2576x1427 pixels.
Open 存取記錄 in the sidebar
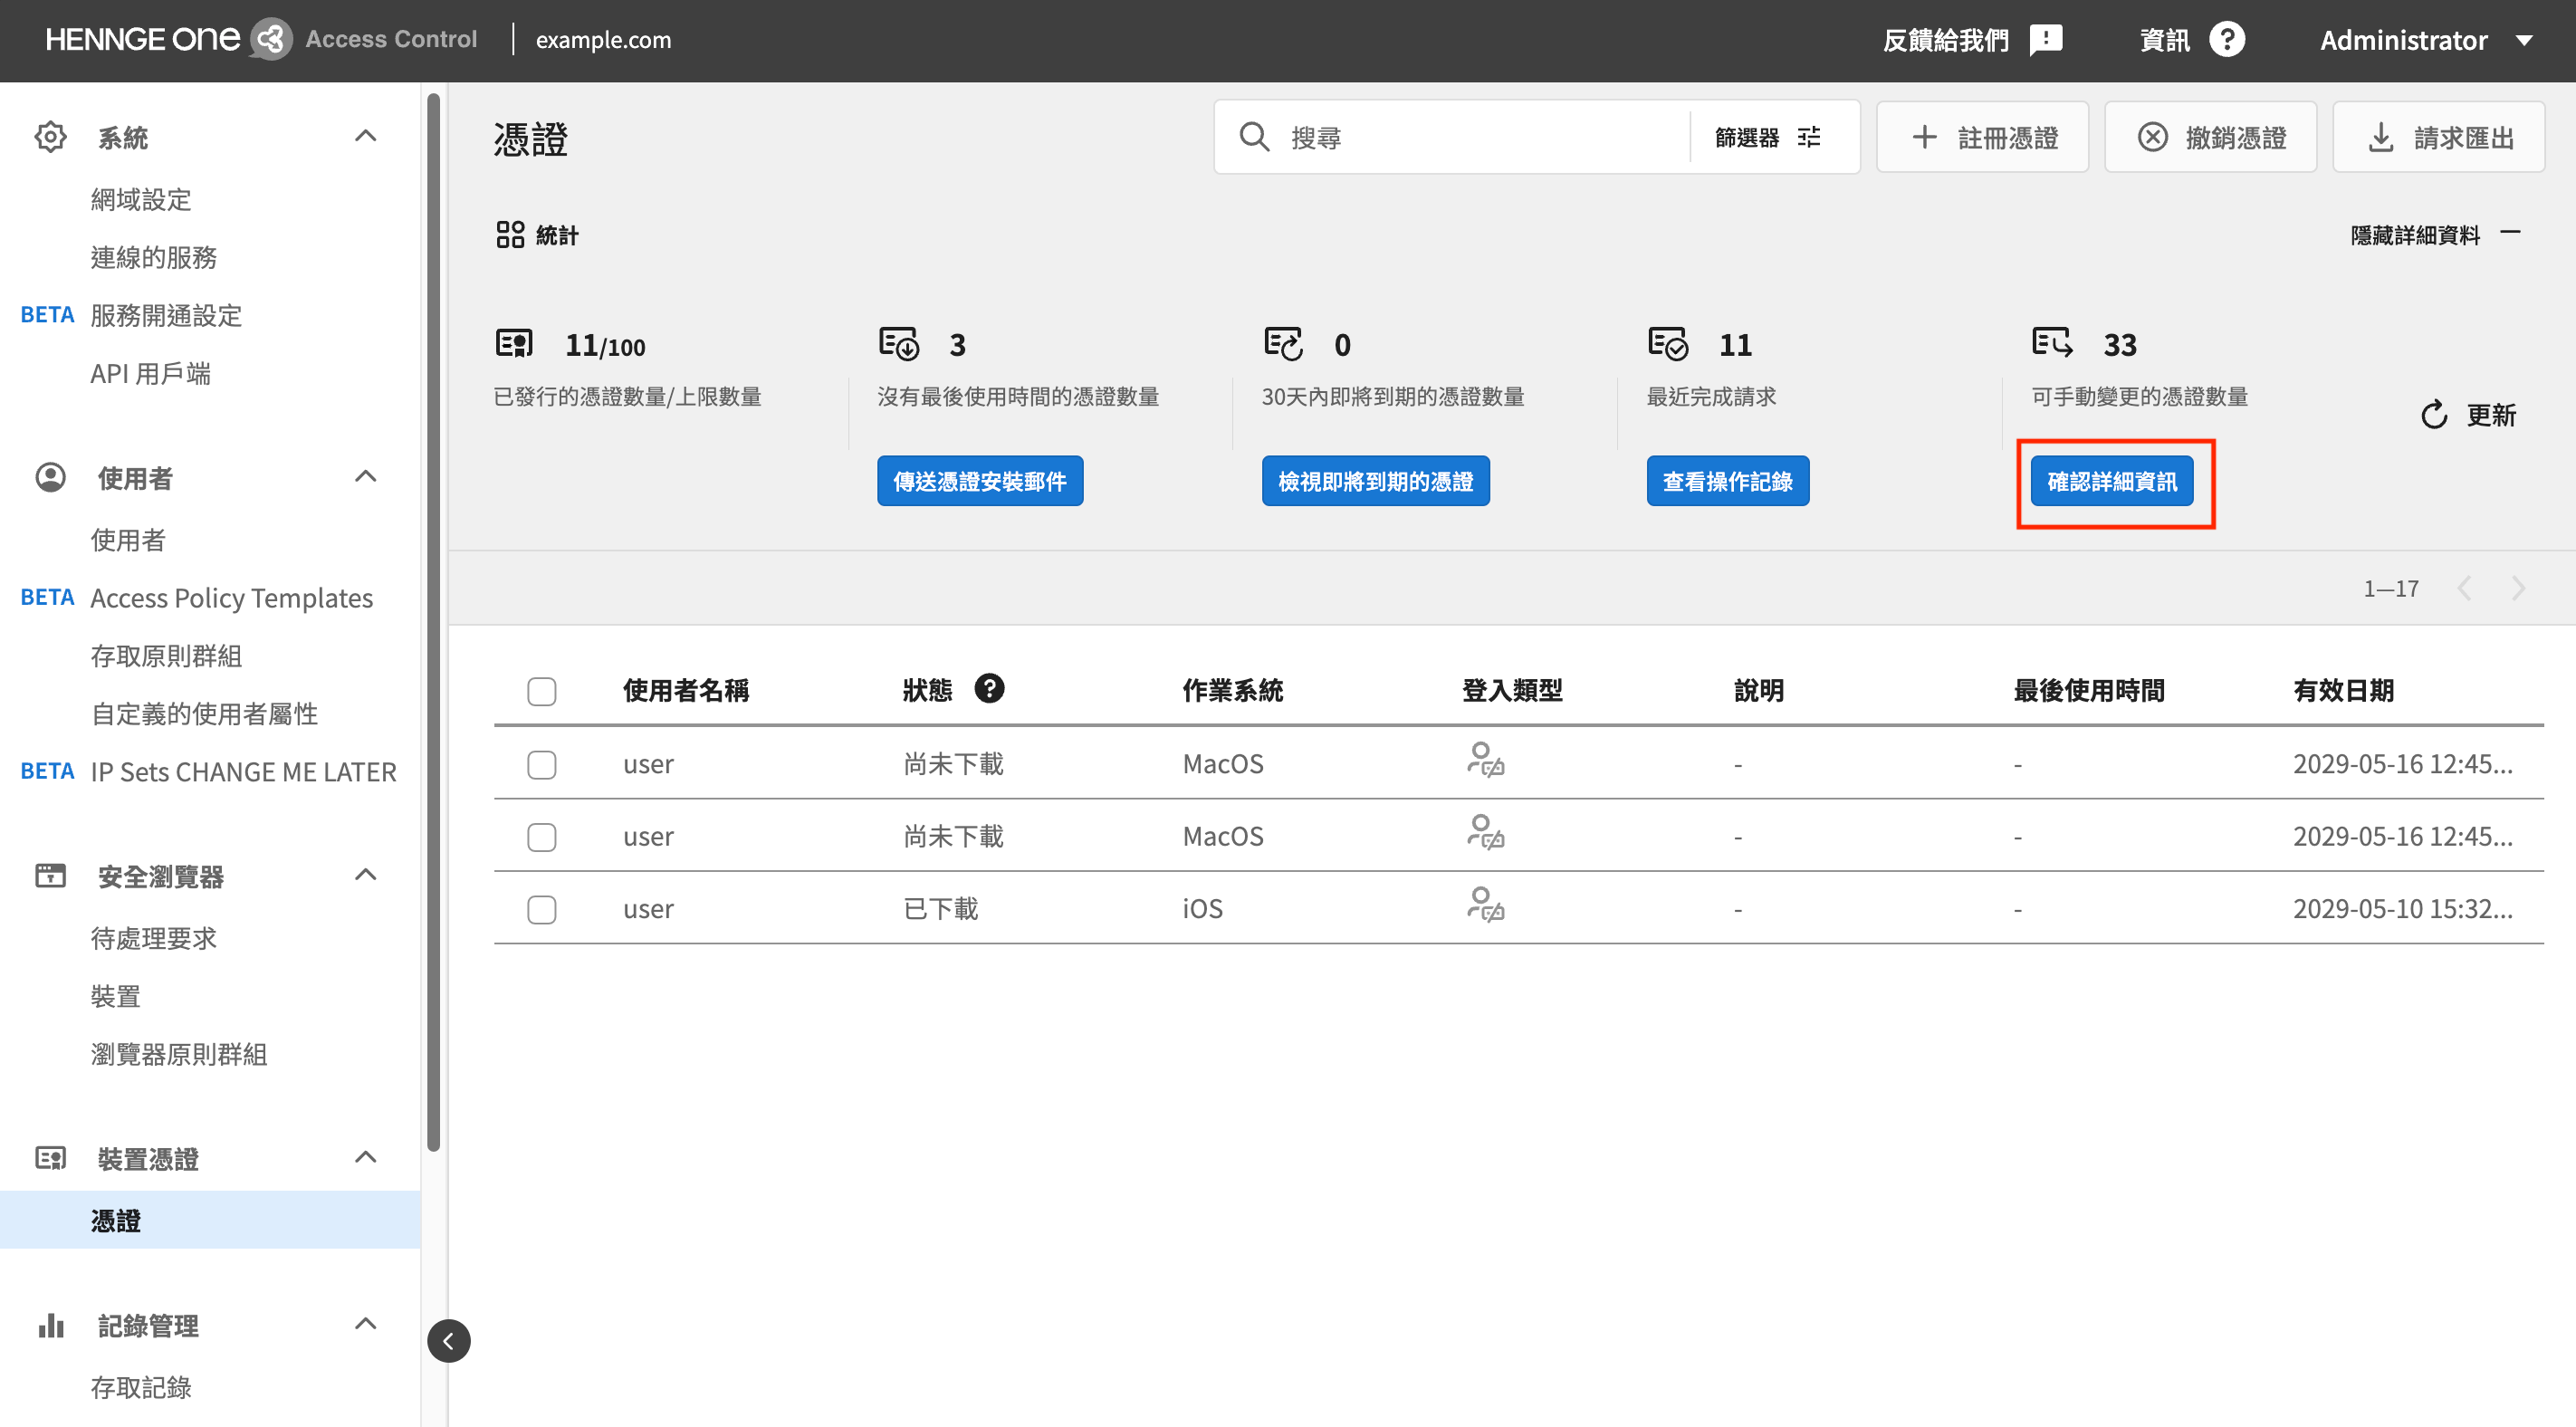coord(141,1387)
